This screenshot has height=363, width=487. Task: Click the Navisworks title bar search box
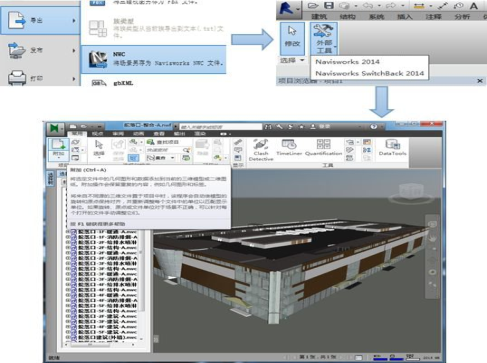pos(221,127)
